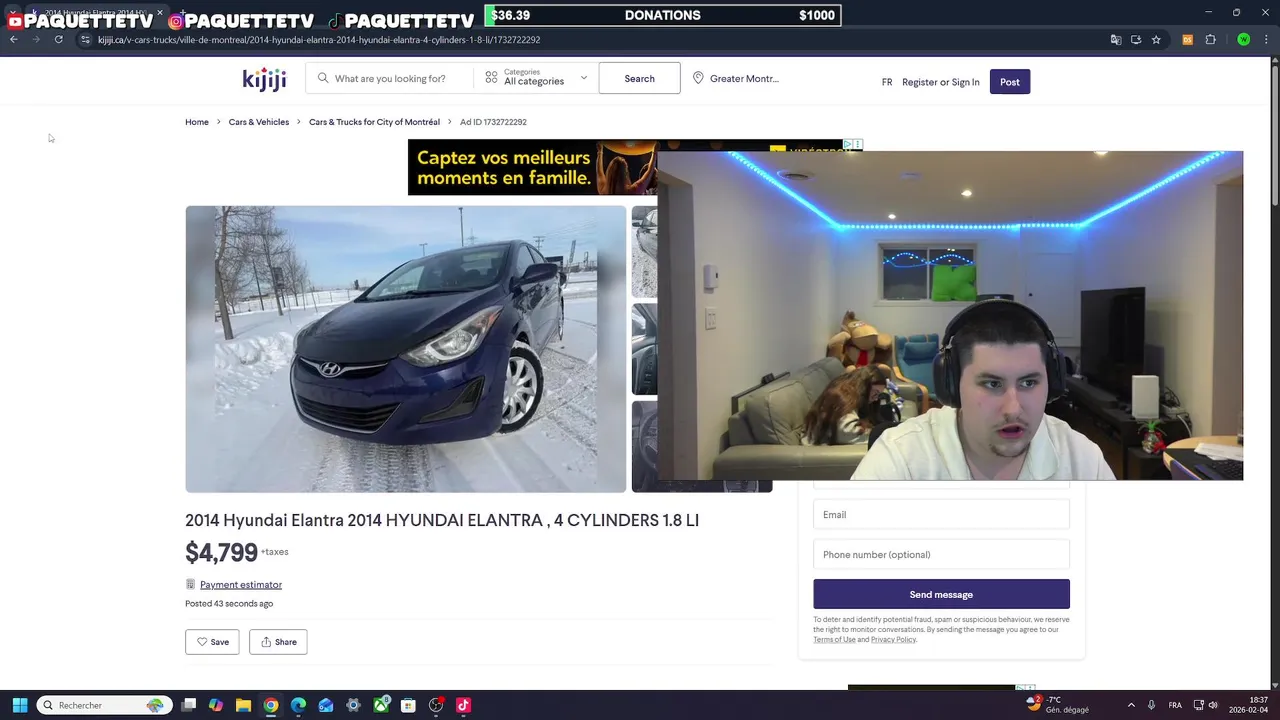This screenshot has height=720, width=1280.
Task: Close the Hyundai Elantra browser tab
Action: click(160, 12)
